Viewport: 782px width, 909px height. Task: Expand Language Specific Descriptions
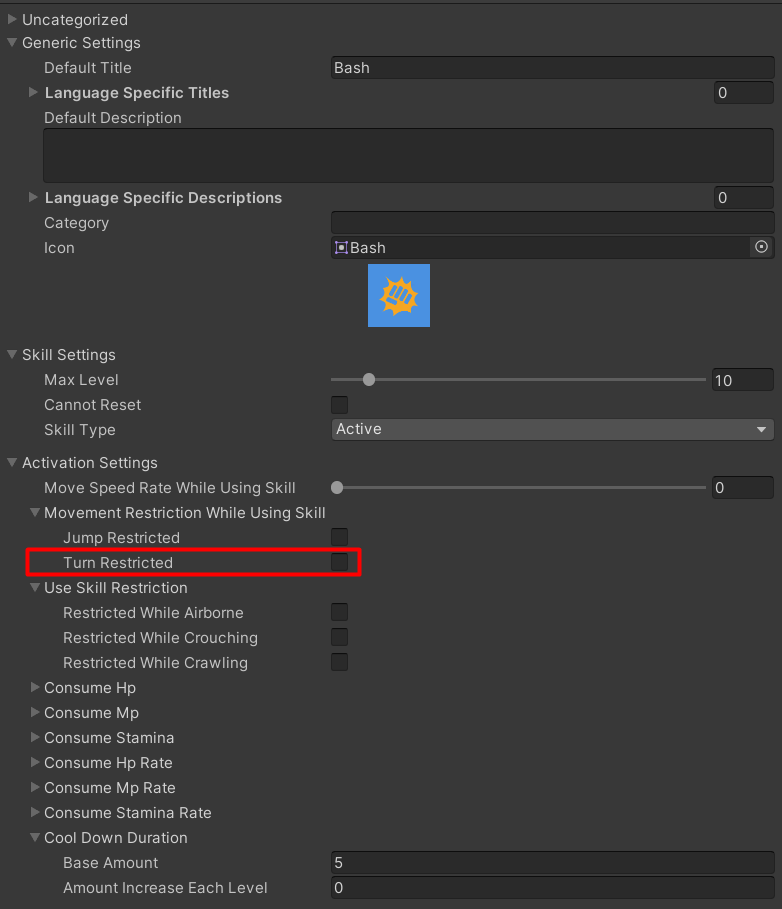[x=33, y=198]
